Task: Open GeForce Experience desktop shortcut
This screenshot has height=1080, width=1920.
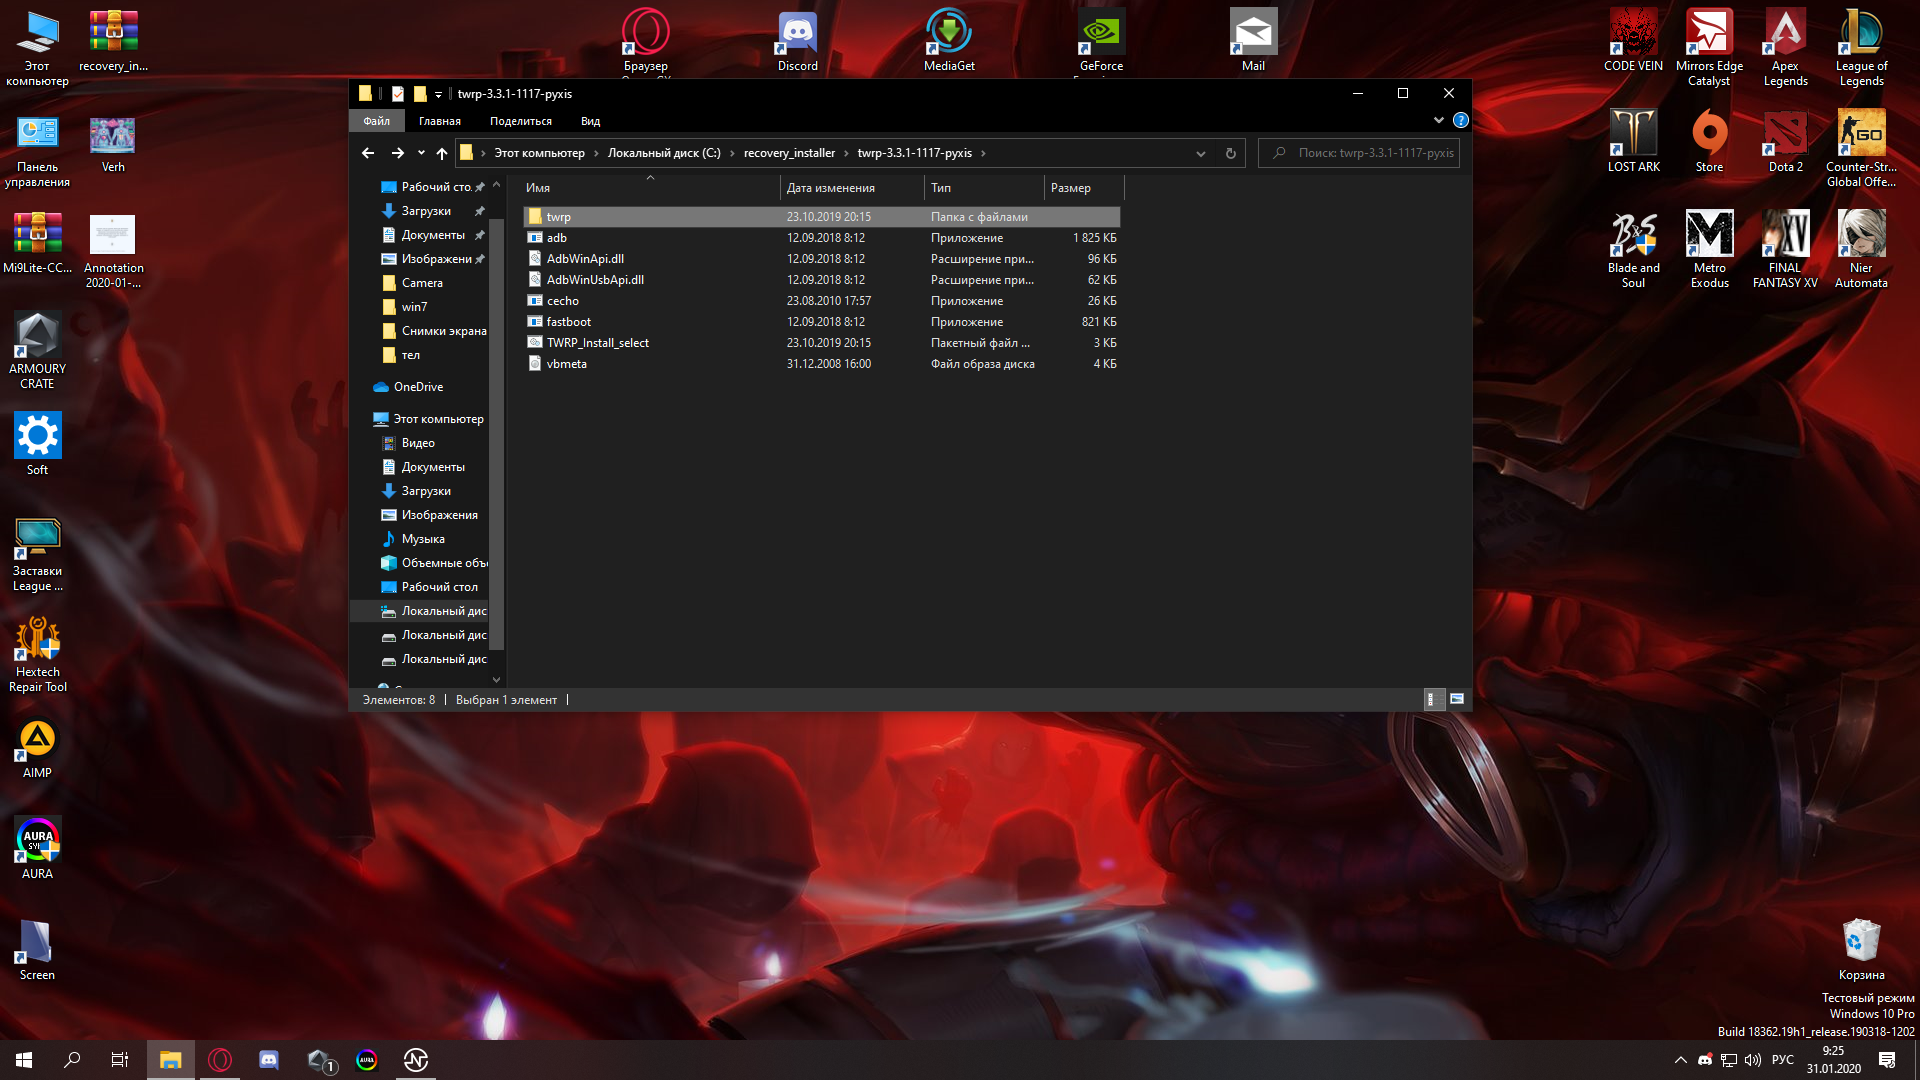Action: coord(1101,42)
